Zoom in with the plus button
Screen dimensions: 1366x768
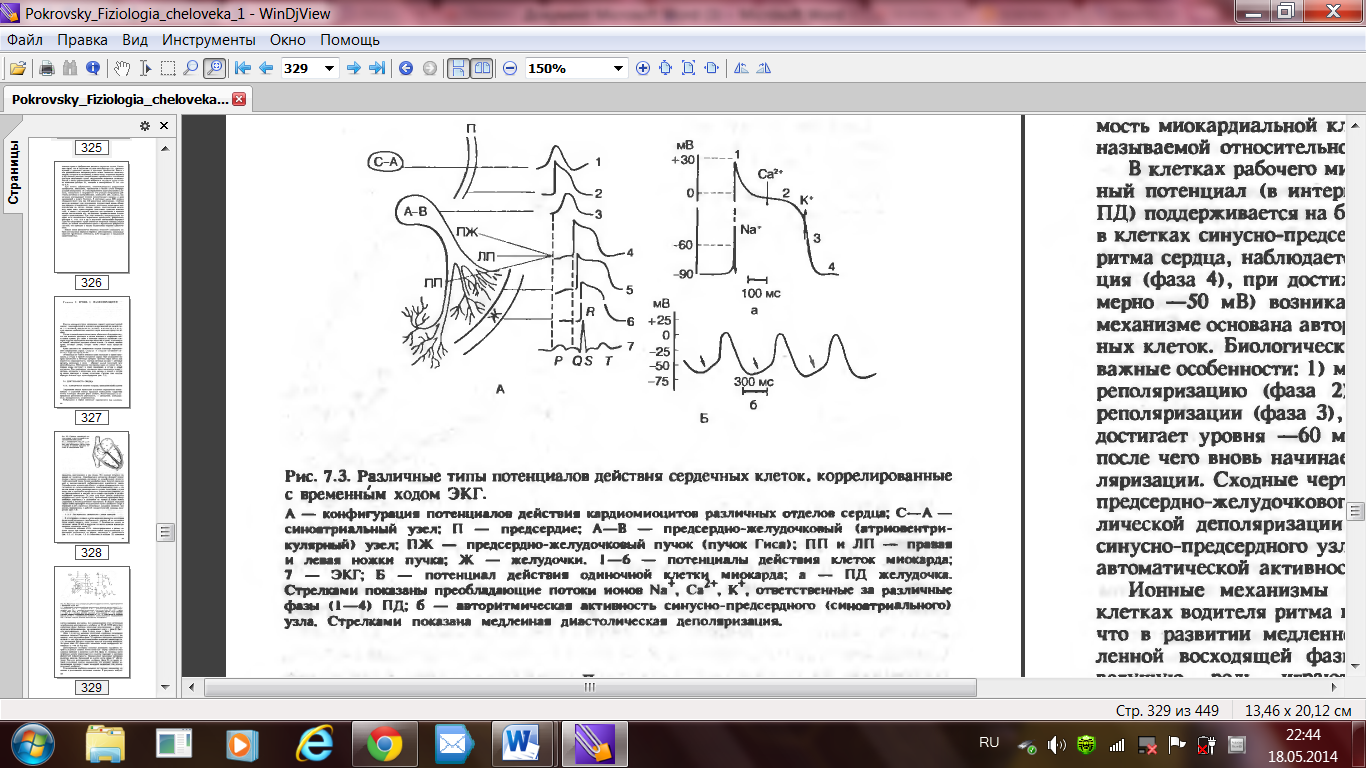pos(642,68)
